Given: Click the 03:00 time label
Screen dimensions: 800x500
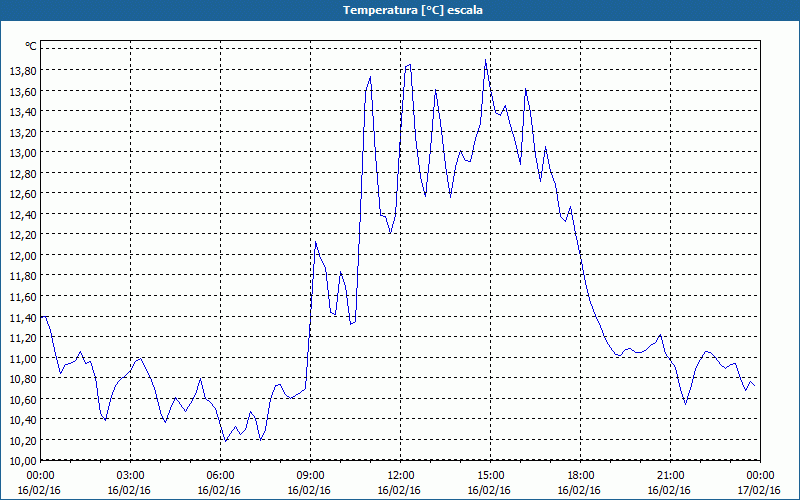Looking at the screenshot, I should point(131,475).
